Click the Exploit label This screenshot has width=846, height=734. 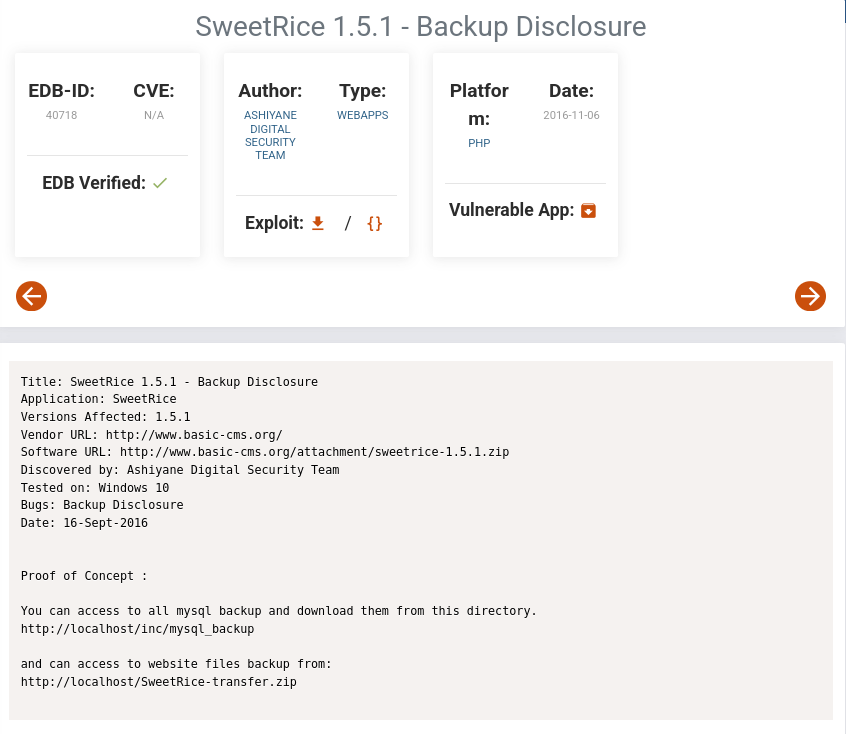click(274, 223)
